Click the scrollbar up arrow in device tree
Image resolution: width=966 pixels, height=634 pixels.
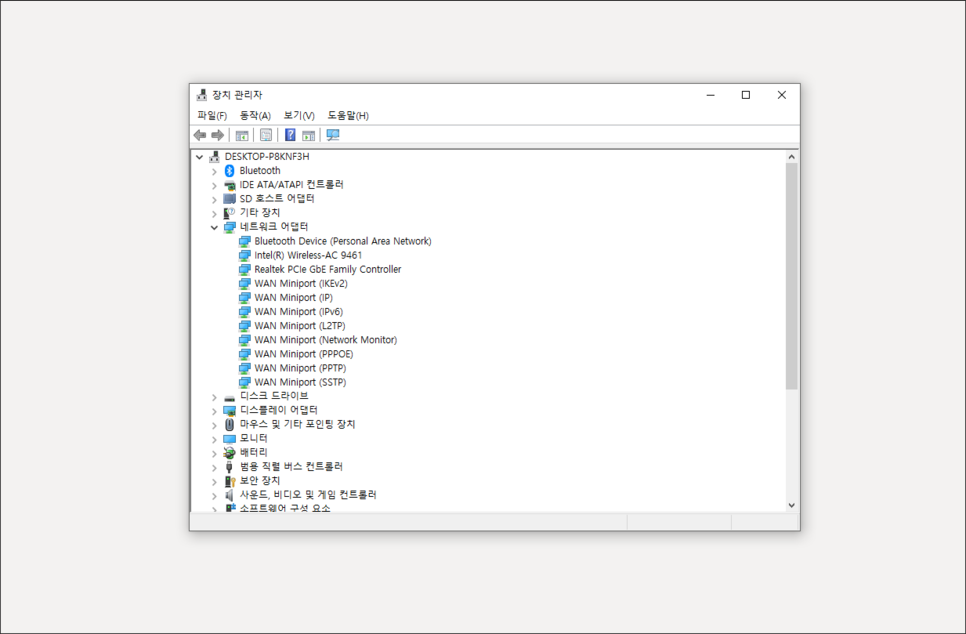click(792, 157)
